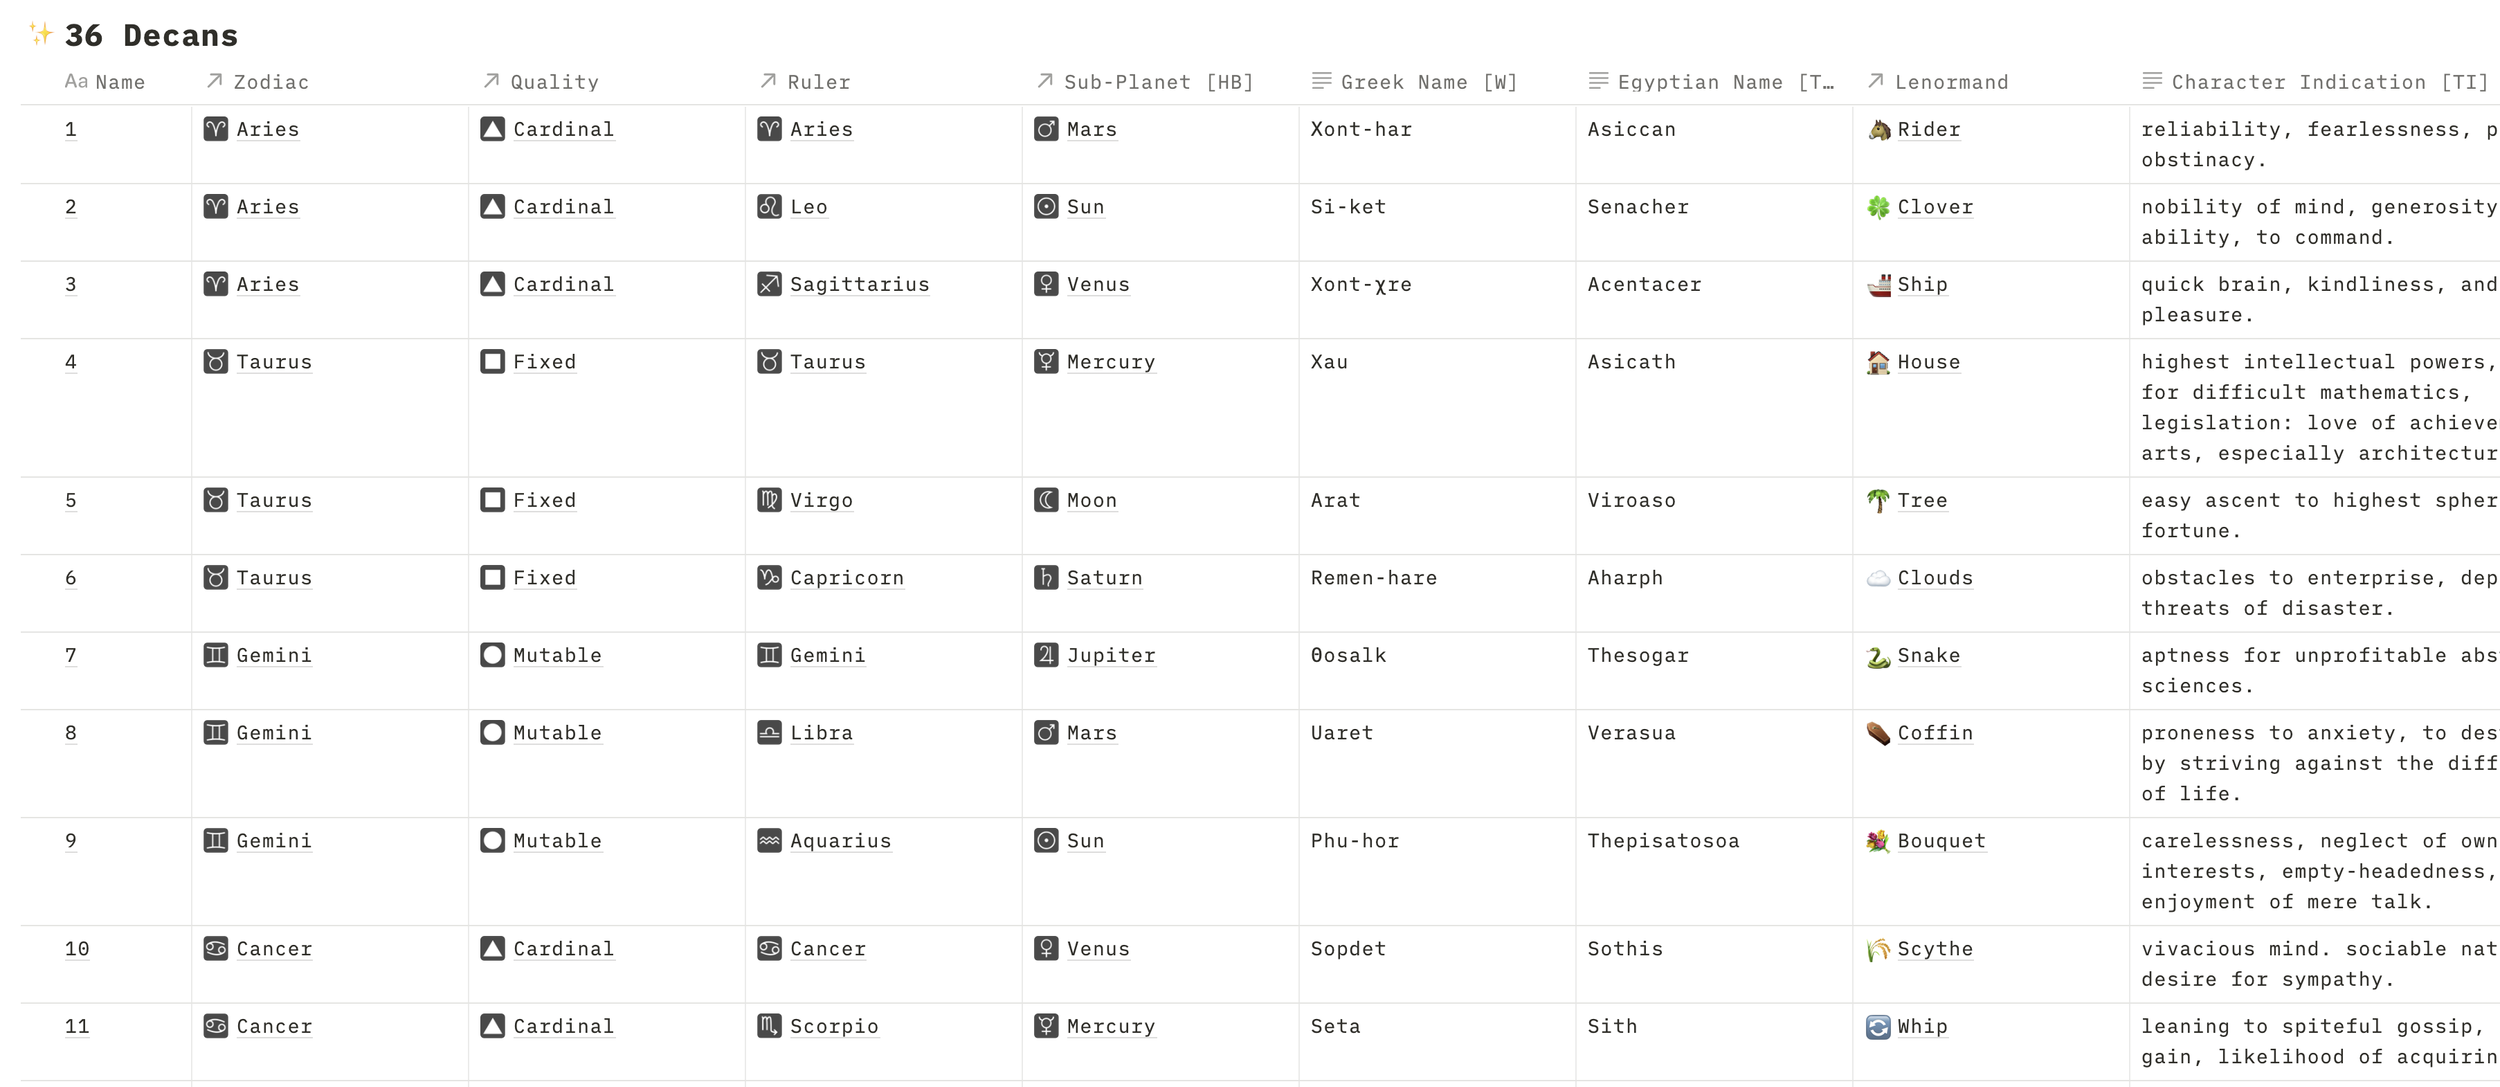Screen dimensions: 2500x1087
Task: Click the crescent Moon icon
Action: coord(1045,500)
